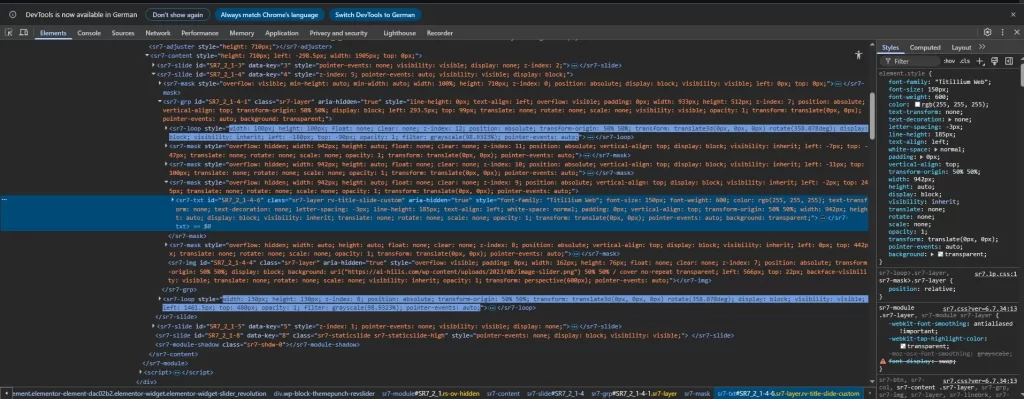Open the Privacy and security tab
This screenshot has height=399, width=1024.
tap(338, 33)
